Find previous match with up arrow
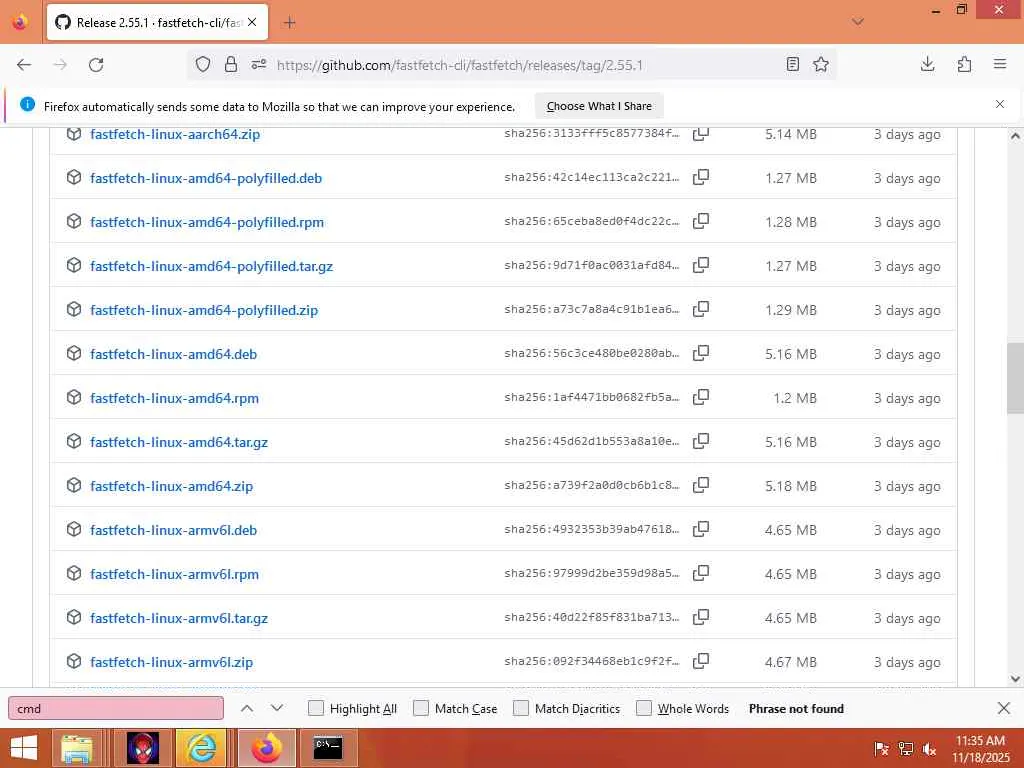The width and height of the screenshot is (1024, 768). pyautogui.click(x=247, y=708)
